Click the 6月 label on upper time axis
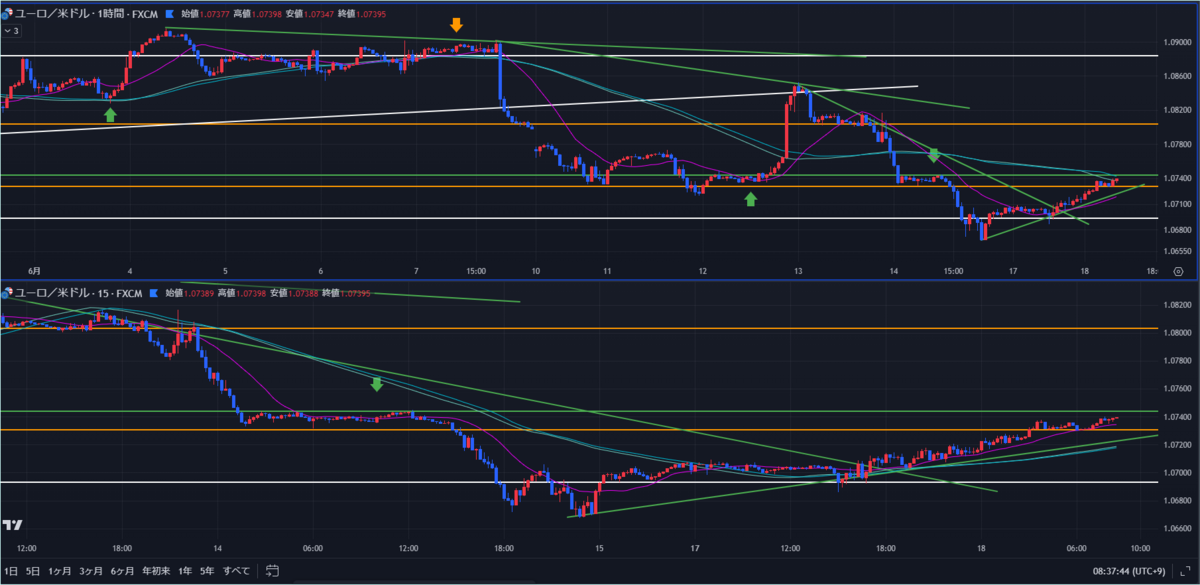 coord(34,271)
